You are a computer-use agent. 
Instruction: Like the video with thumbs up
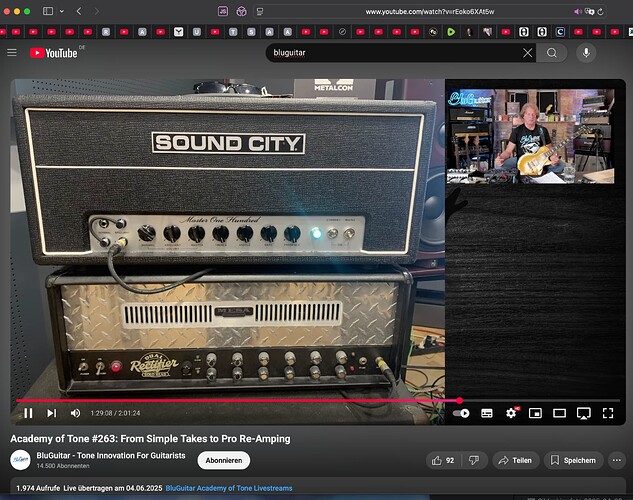[x=443, y=460]
